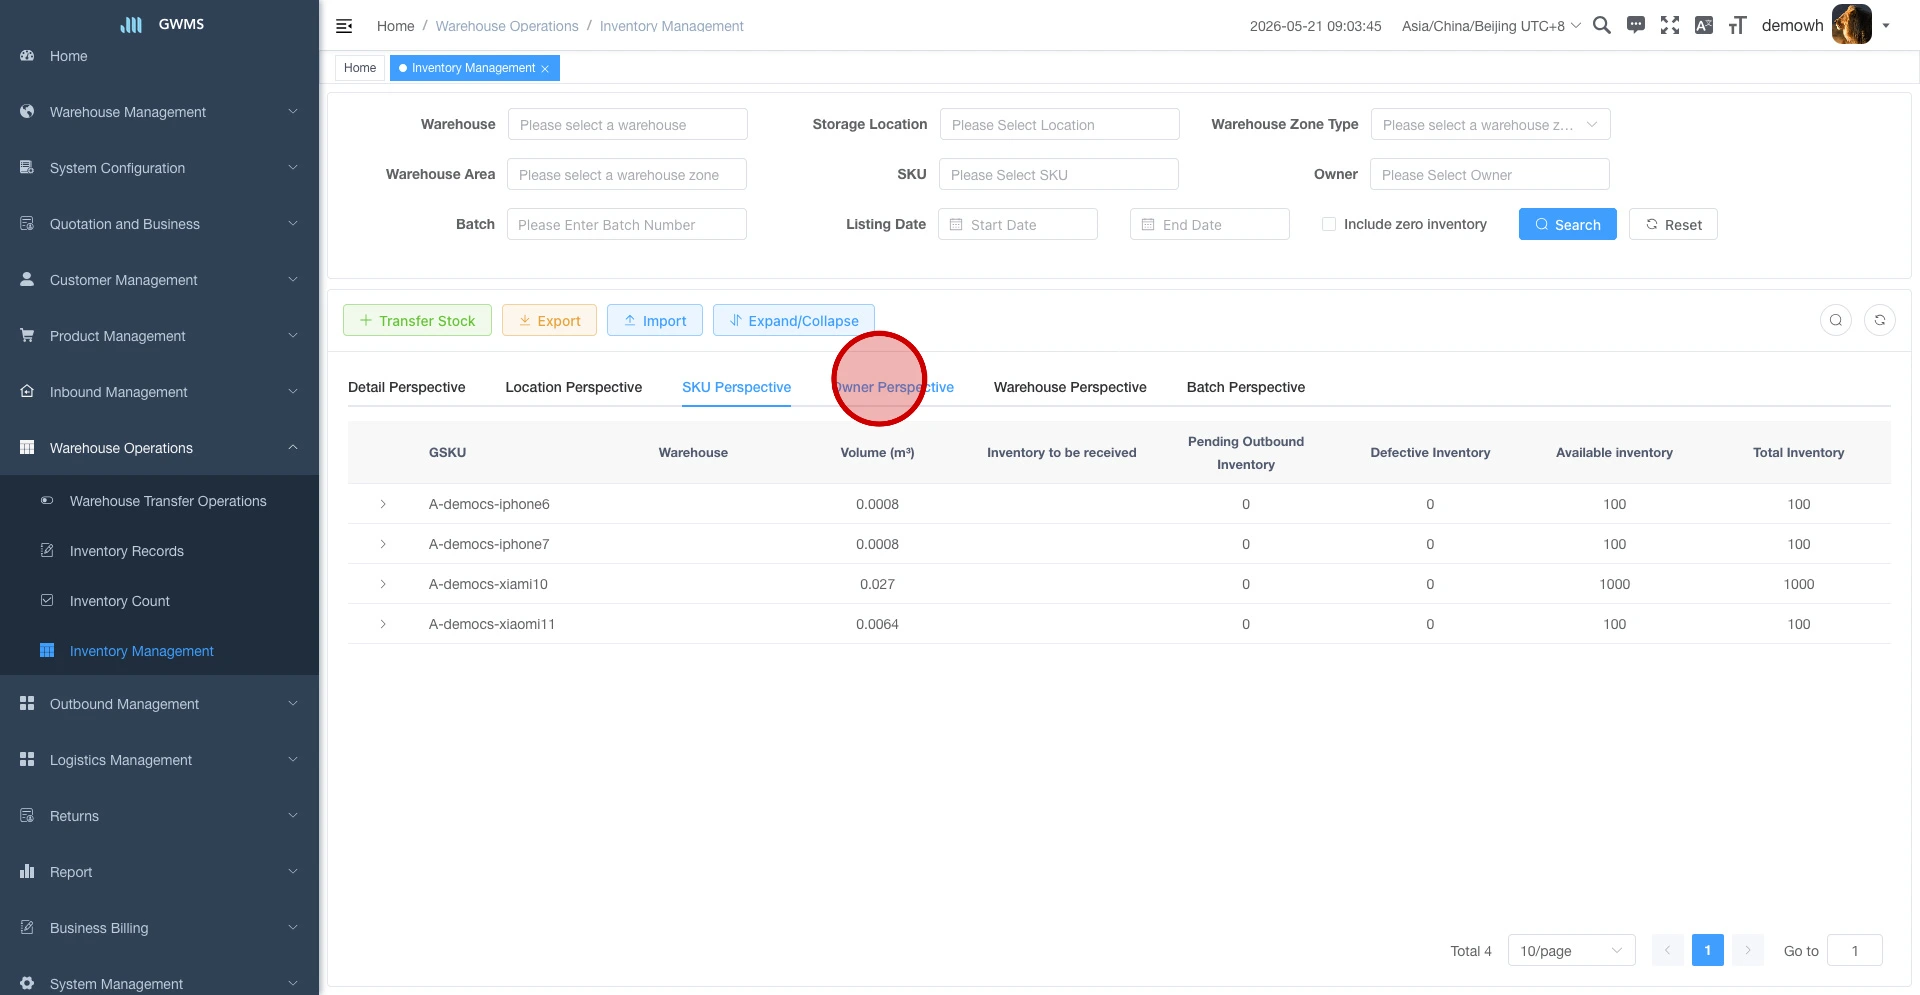The image size is (1920, 995).
Task: Toggle fullscreen mode icon
Action: (1670, 25)
